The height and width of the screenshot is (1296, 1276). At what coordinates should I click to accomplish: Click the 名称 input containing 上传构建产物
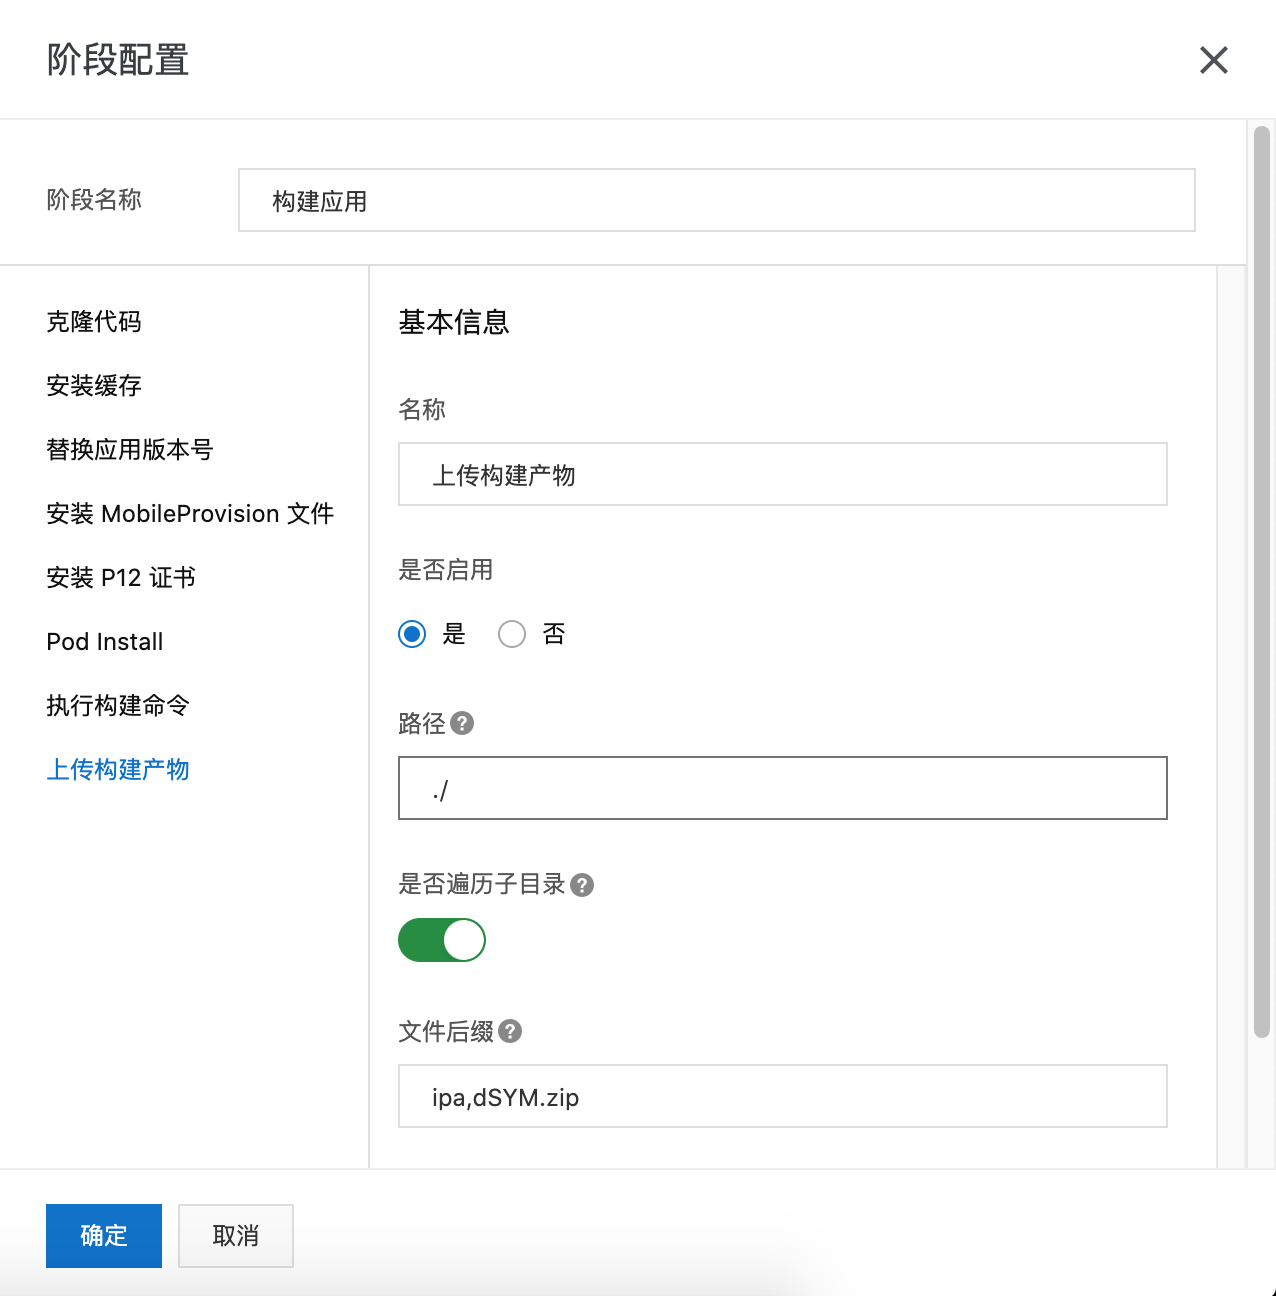click(783, 474)
